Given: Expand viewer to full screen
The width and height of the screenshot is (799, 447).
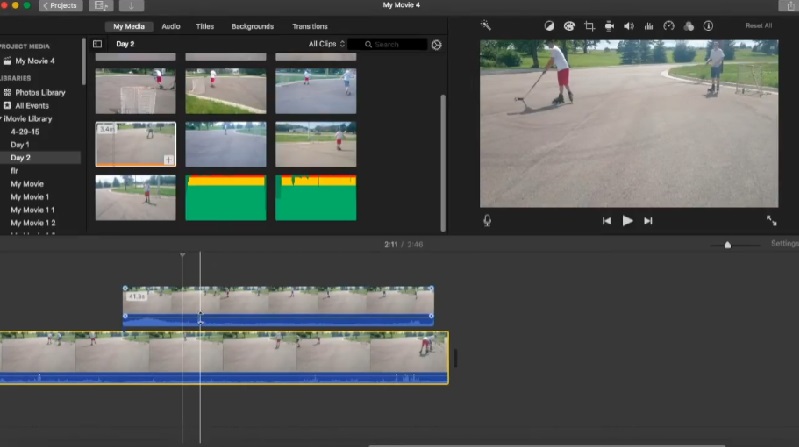Looking at the screenshot, I should pos(771,220).
